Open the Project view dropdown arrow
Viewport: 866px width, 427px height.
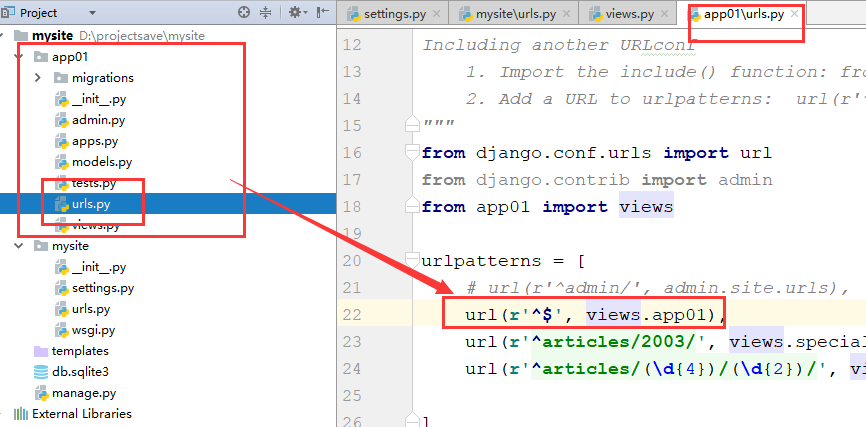pos(92,13)
